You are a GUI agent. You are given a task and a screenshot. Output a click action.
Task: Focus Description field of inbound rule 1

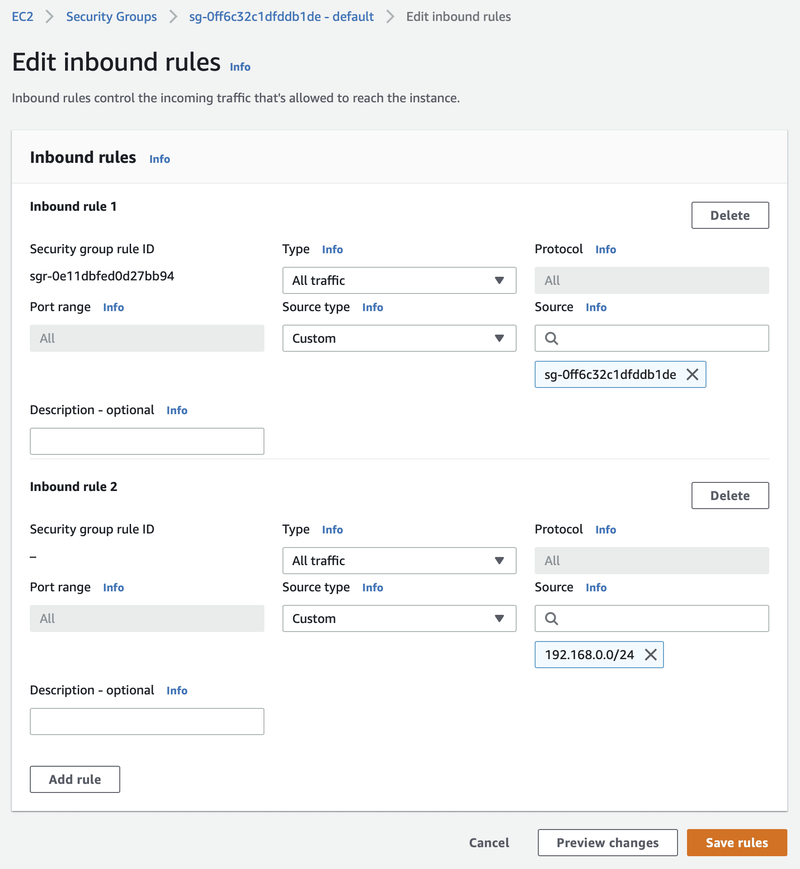[x=147, y=441]
